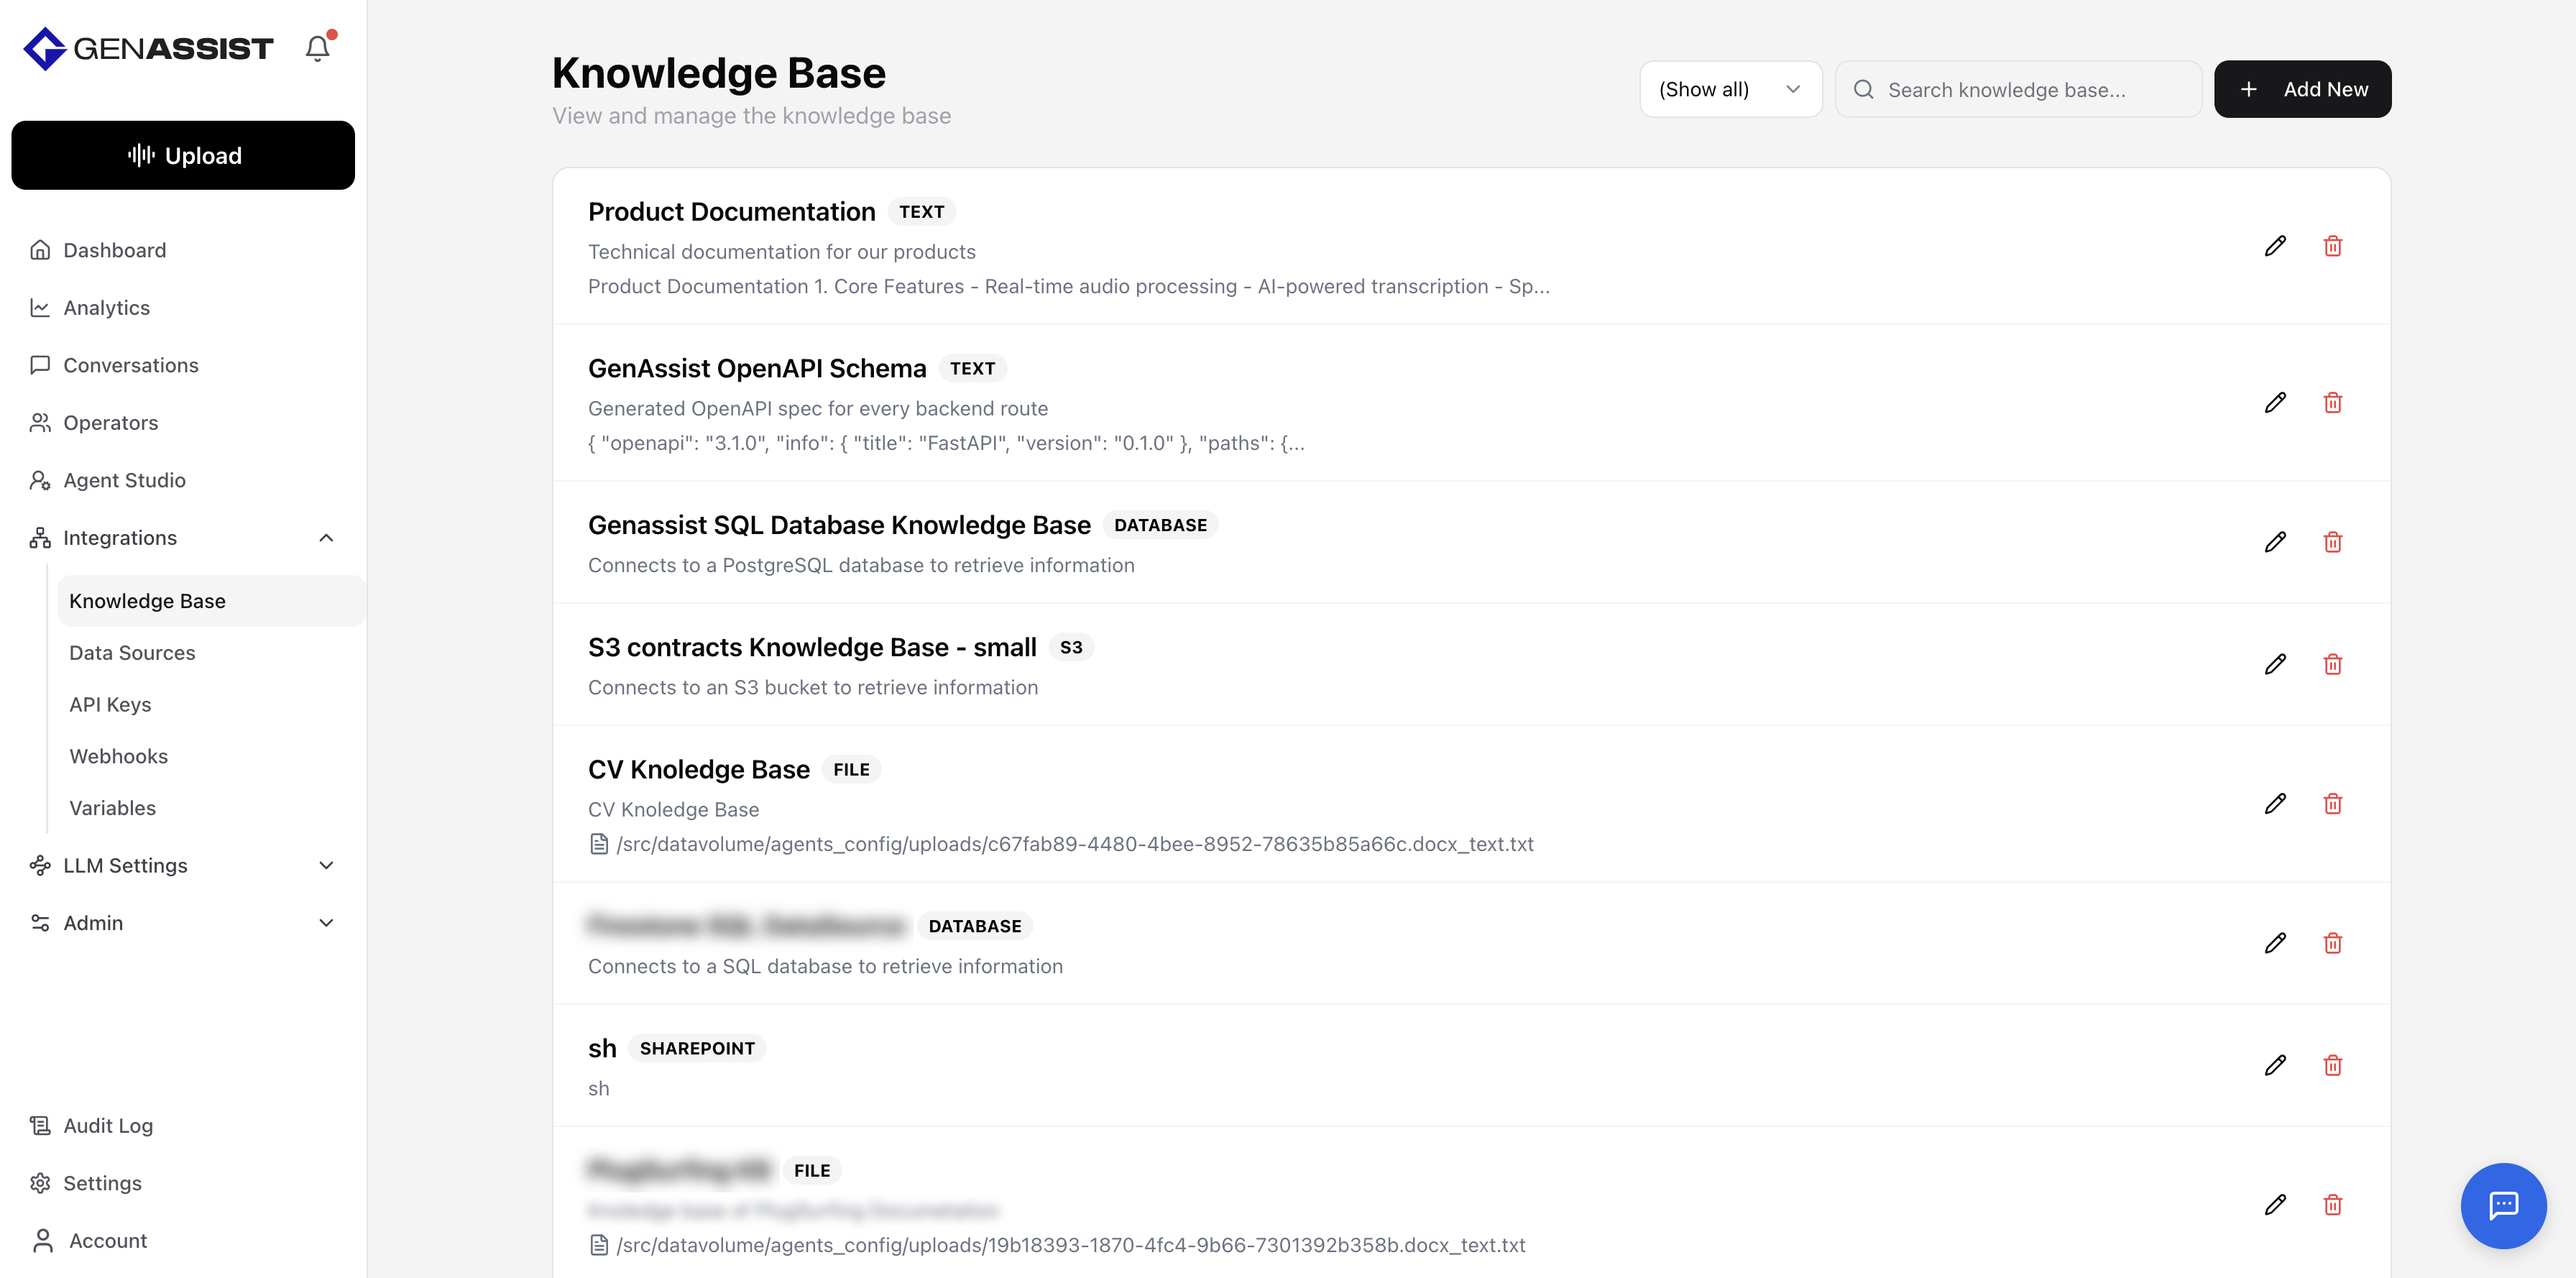The width and height of the screenshot is (2576, 1278).
Task: Click the GenAssist logo
Action: pyautogui.click(x=148, y=48)
